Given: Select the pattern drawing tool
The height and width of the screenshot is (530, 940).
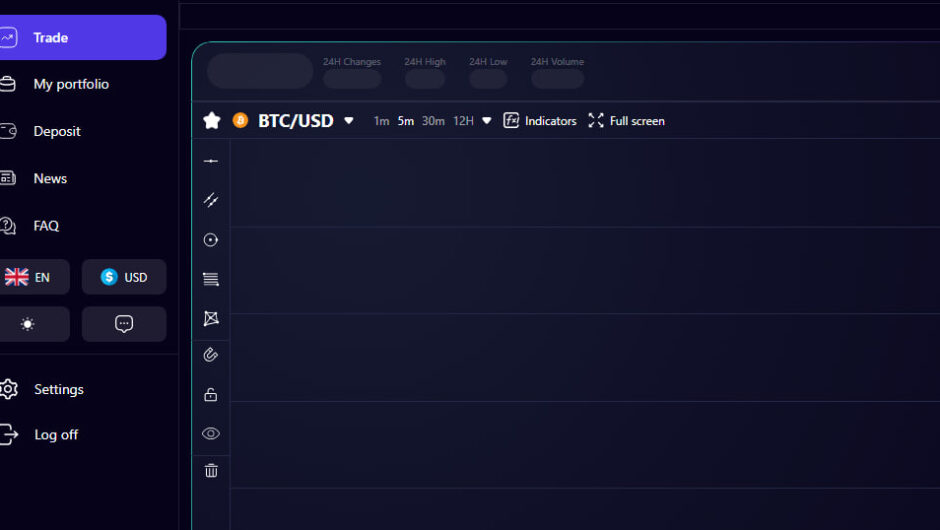Looking at the screenshot, I should [x=211, y=318].
